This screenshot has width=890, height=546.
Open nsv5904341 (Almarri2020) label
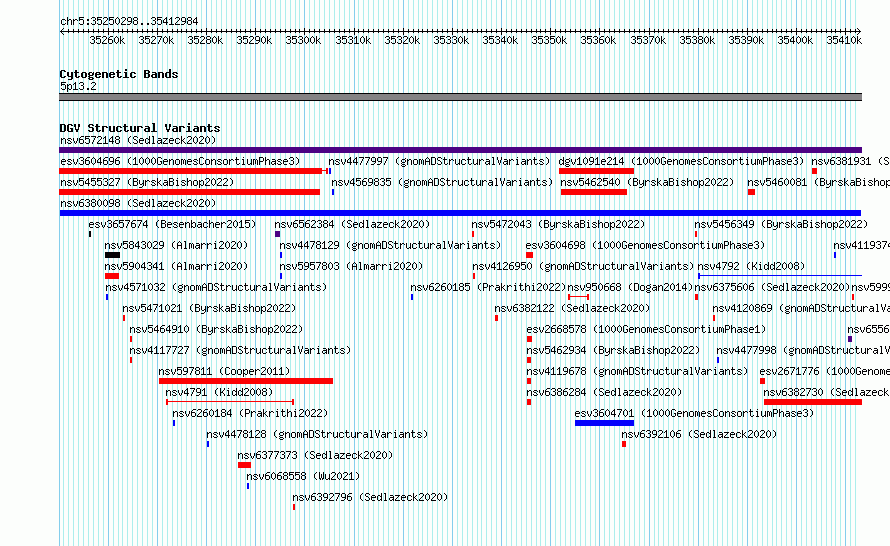(176, 266)
